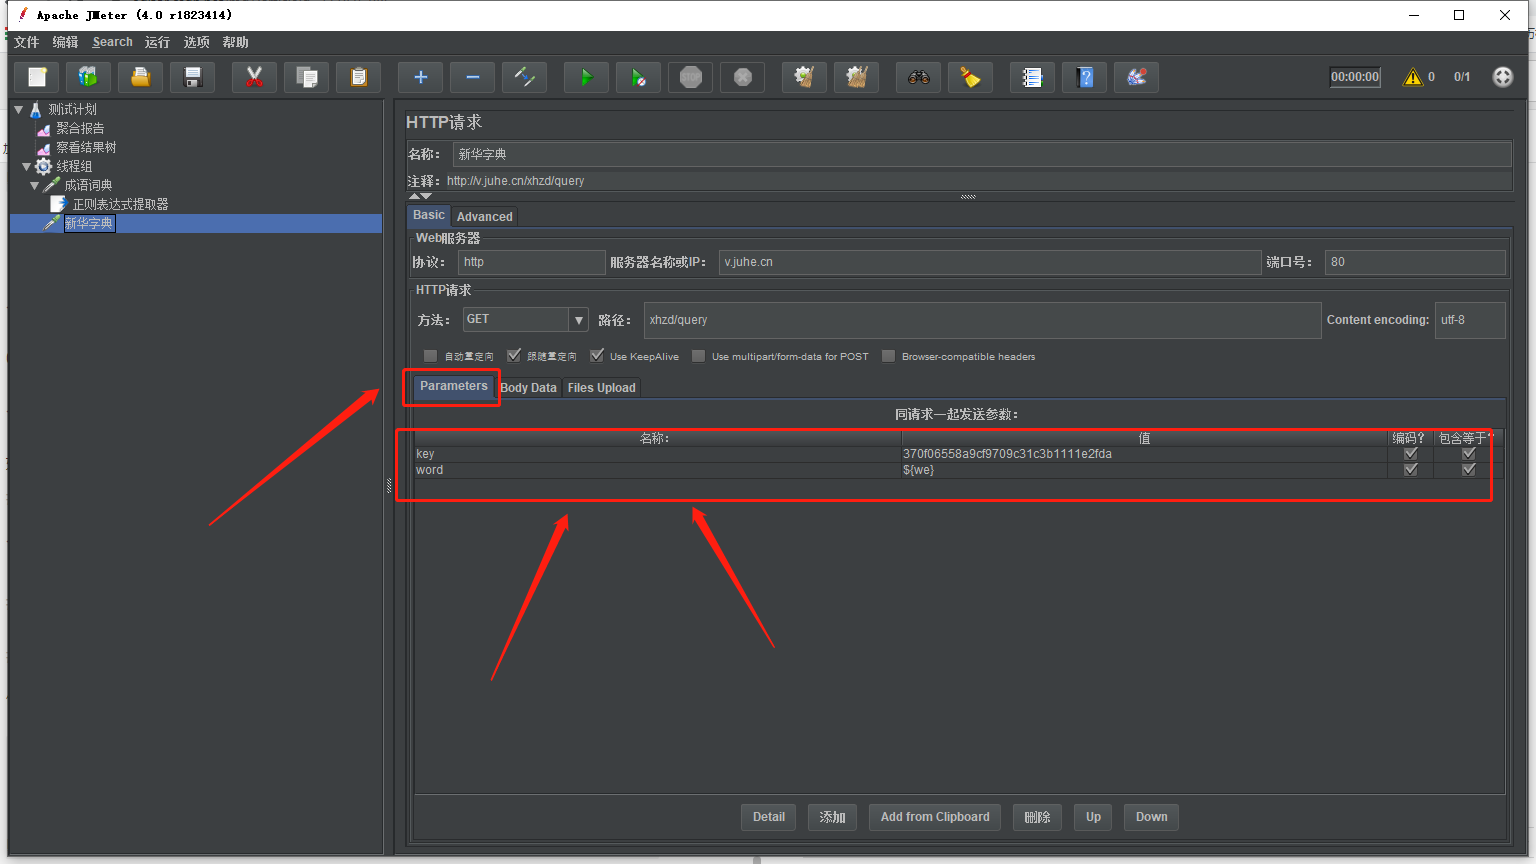Reset search with the broom brush icon

970,77
